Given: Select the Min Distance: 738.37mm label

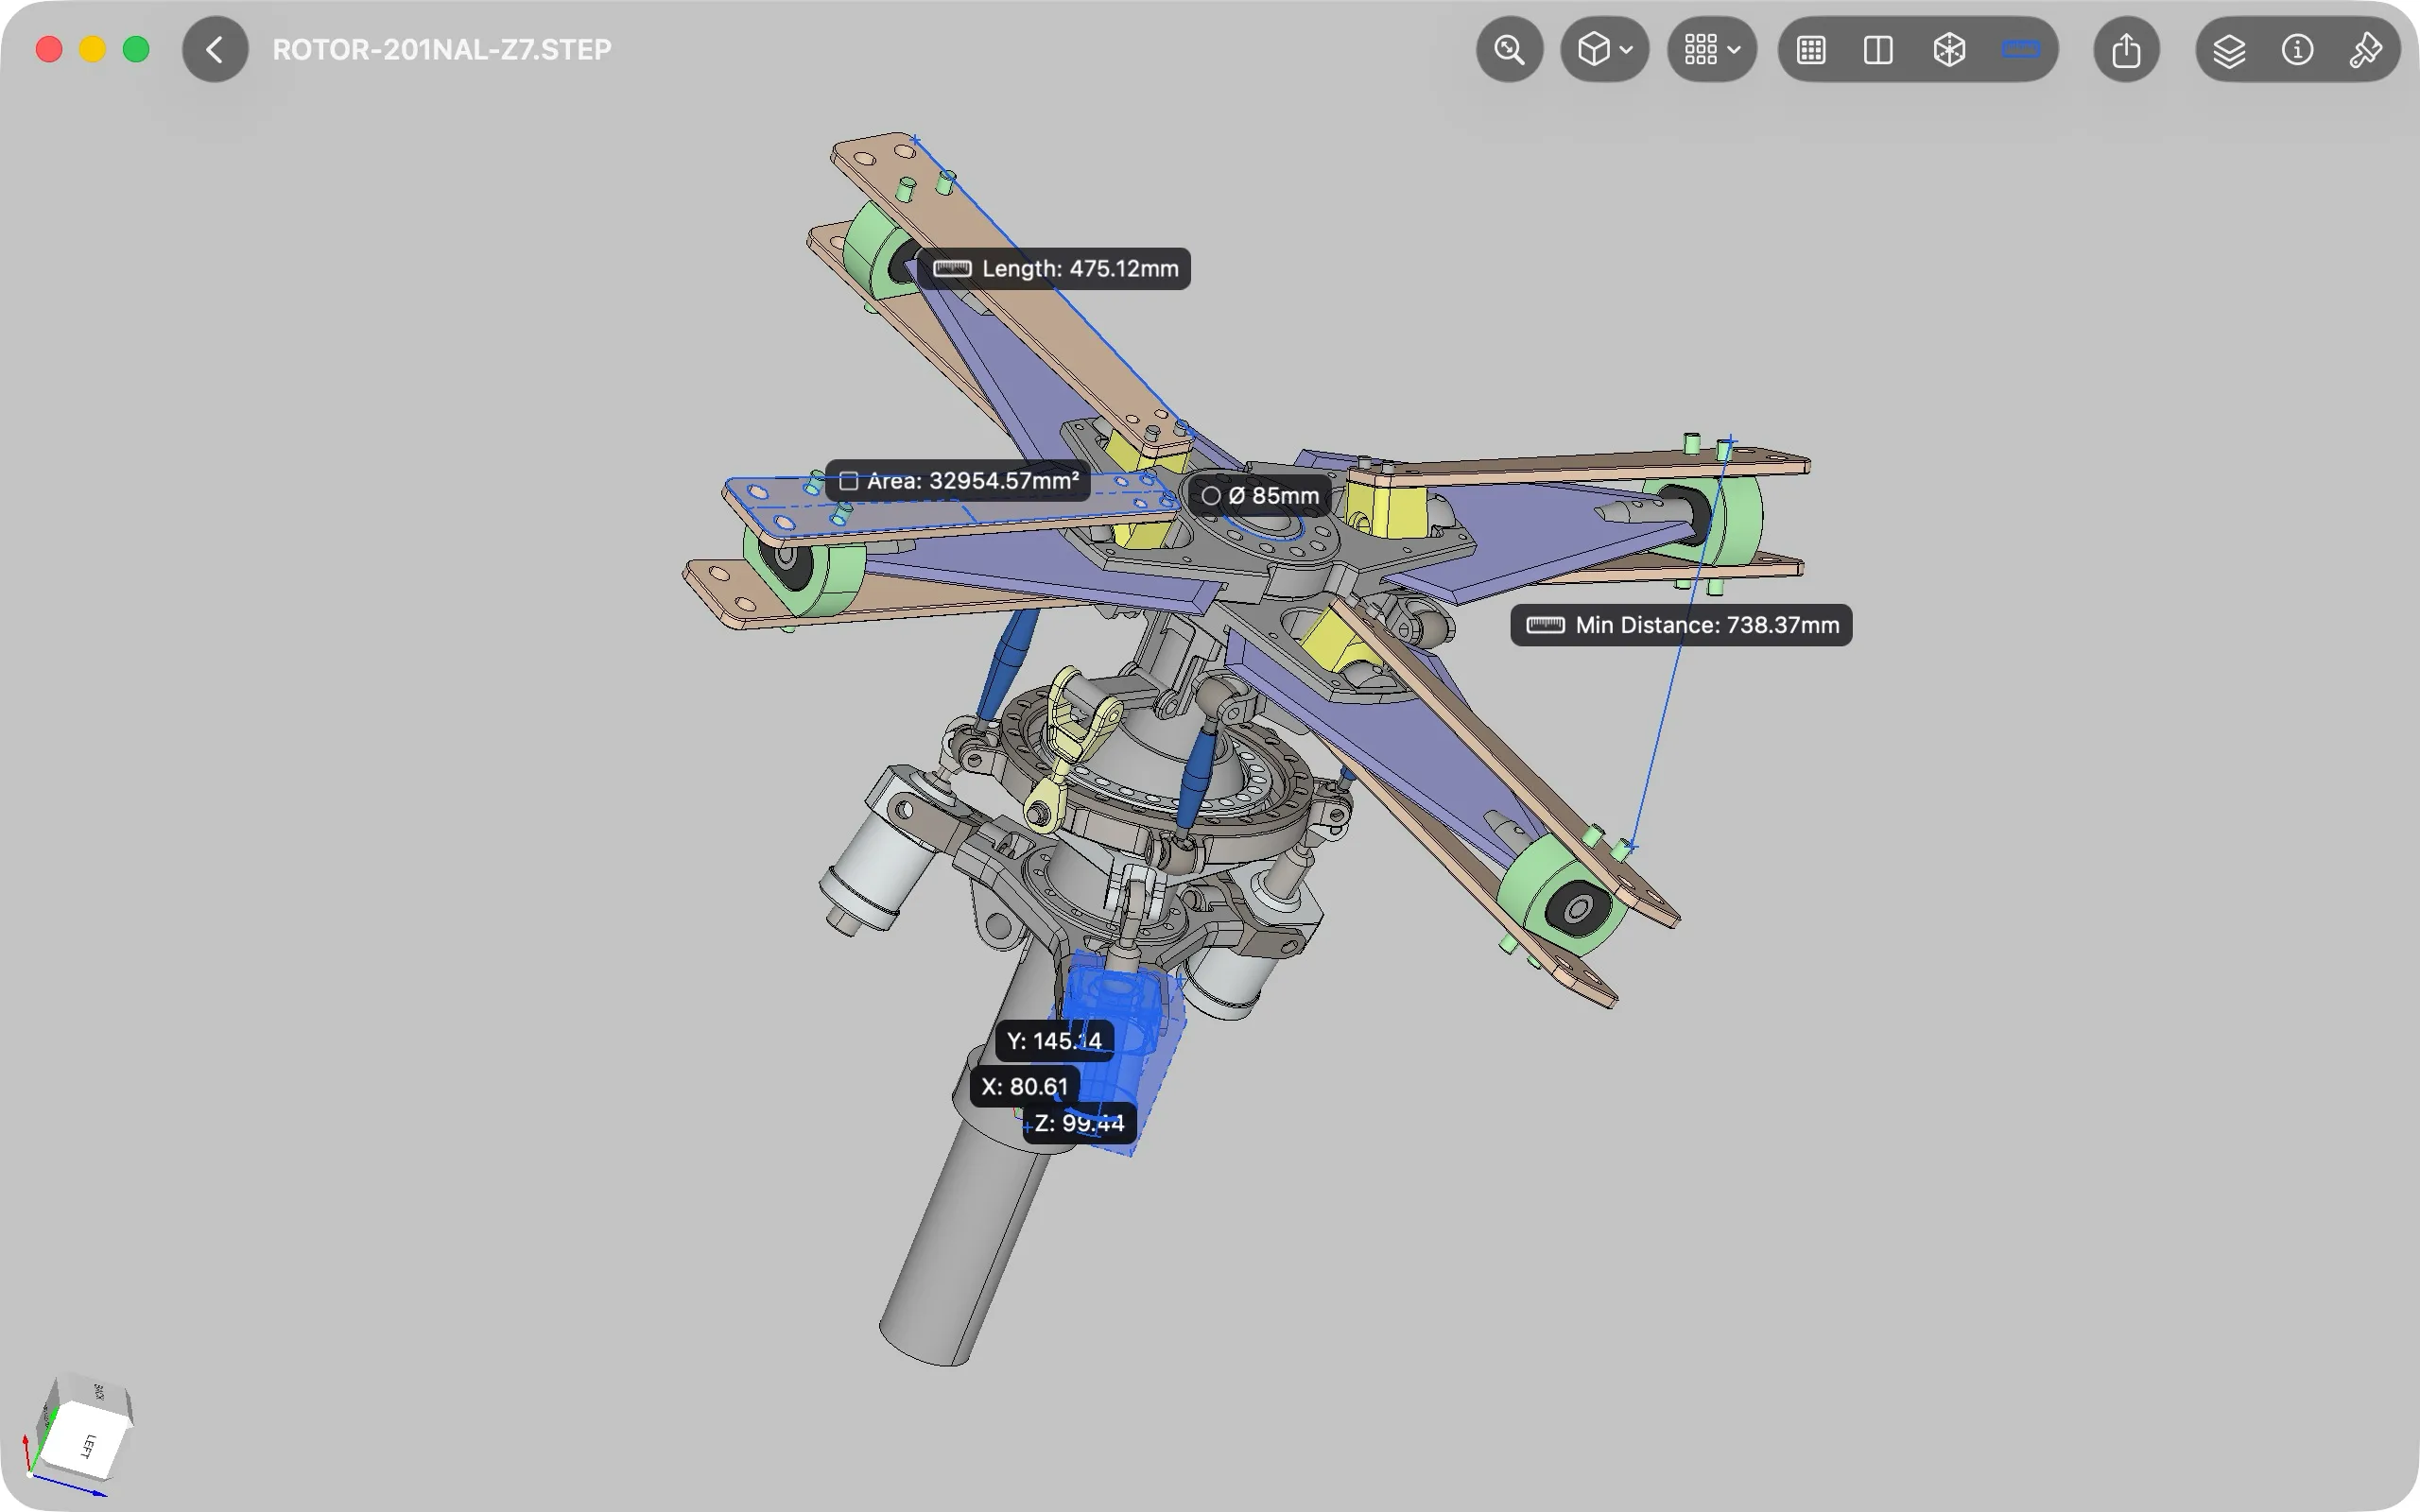Looking at the screenshot, I should point(1681,625).
